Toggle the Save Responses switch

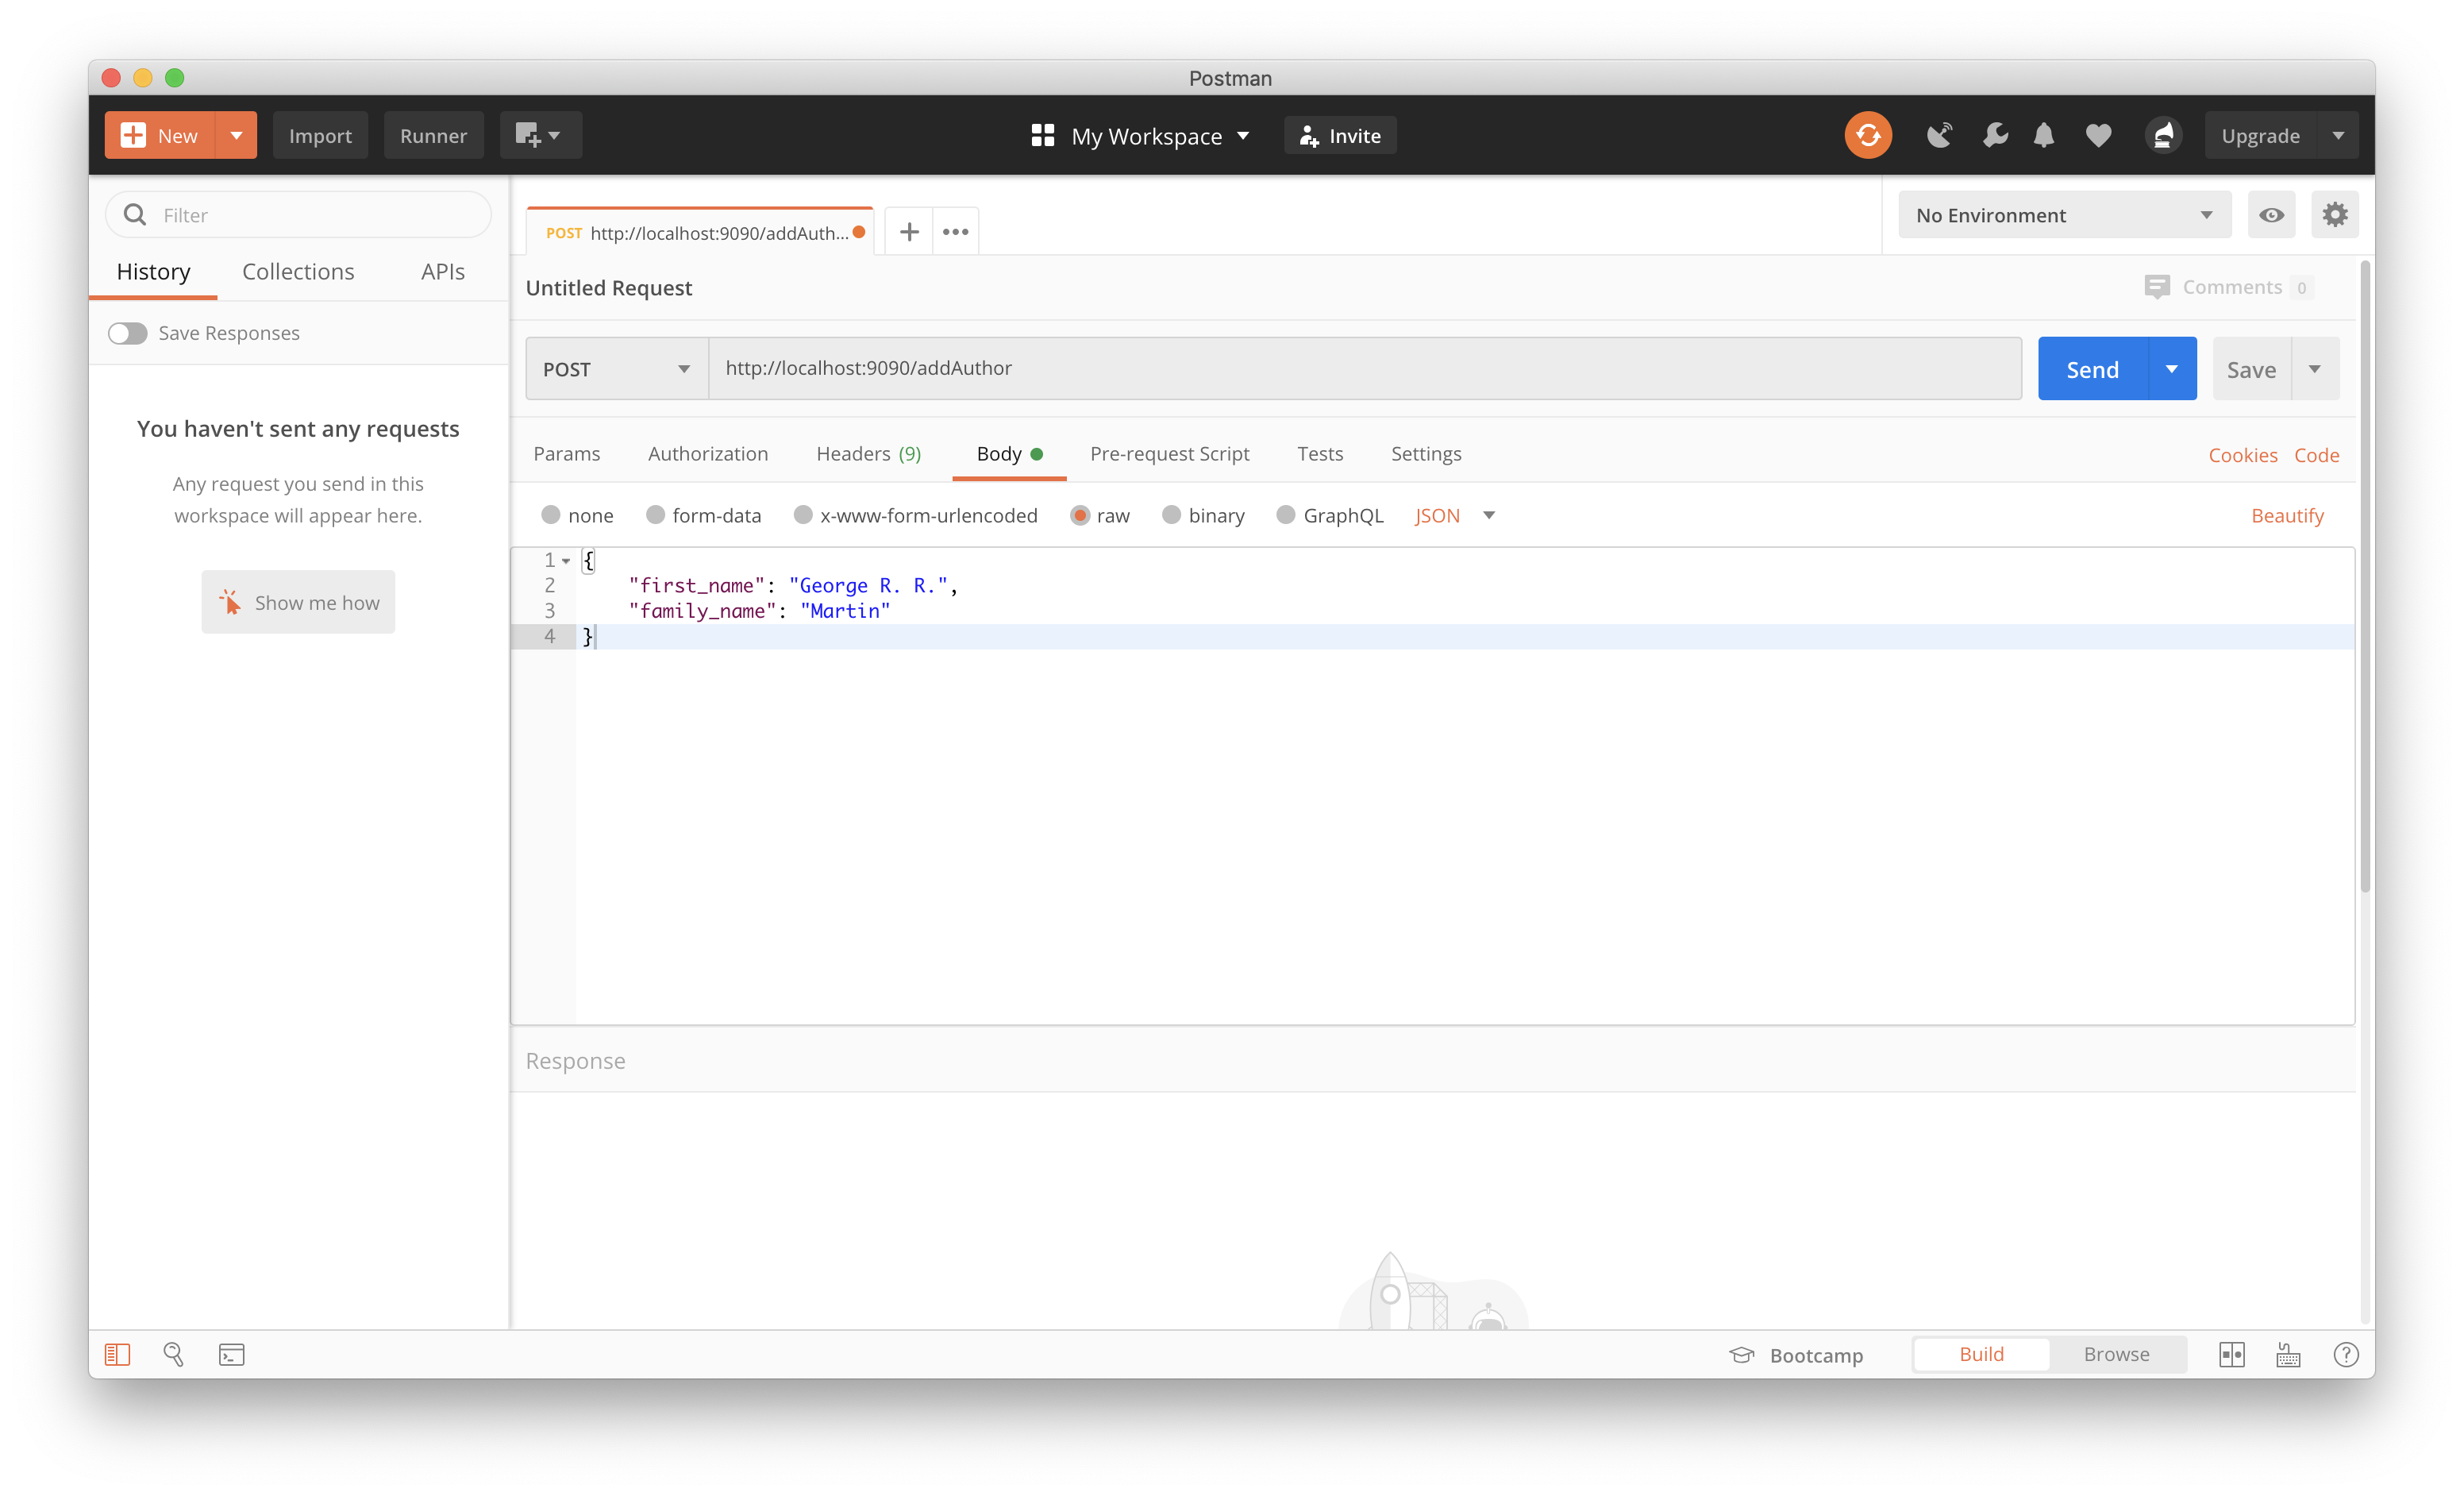point(128,333)
